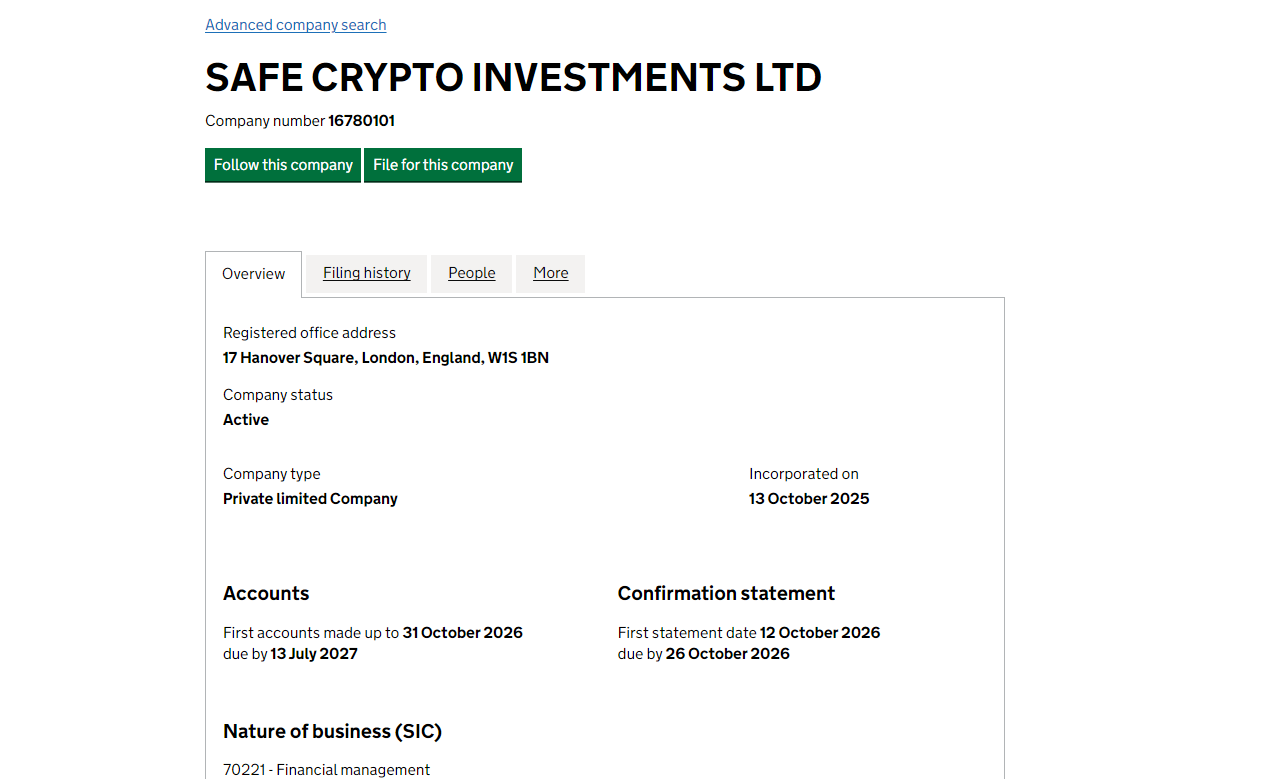The height and width of the screenshot is (779, 1279).
Task: Open the People tab
Action: (x=471, y=273)
